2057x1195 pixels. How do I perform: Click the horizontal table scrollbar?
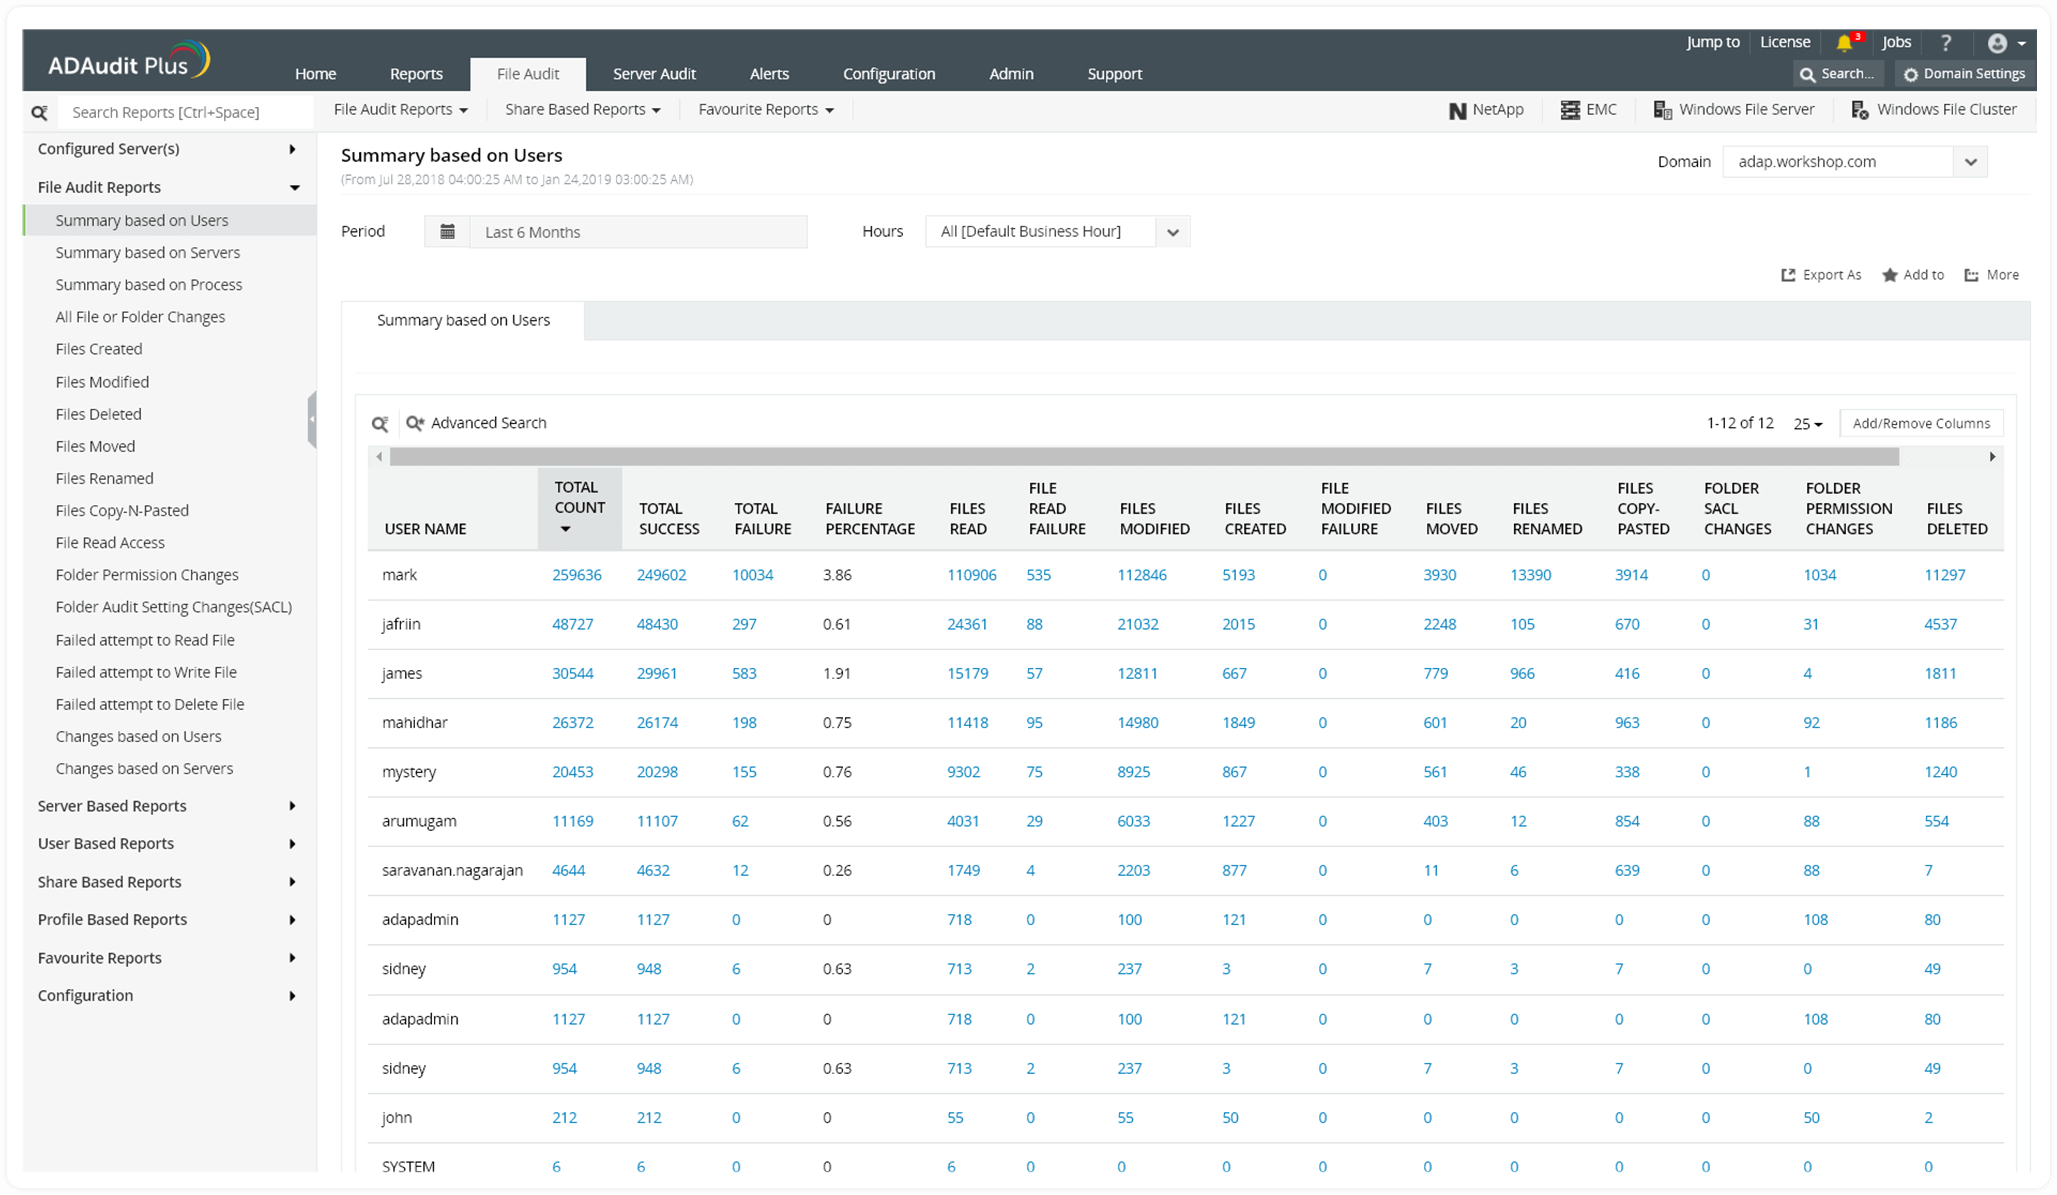pos(1143,457)
